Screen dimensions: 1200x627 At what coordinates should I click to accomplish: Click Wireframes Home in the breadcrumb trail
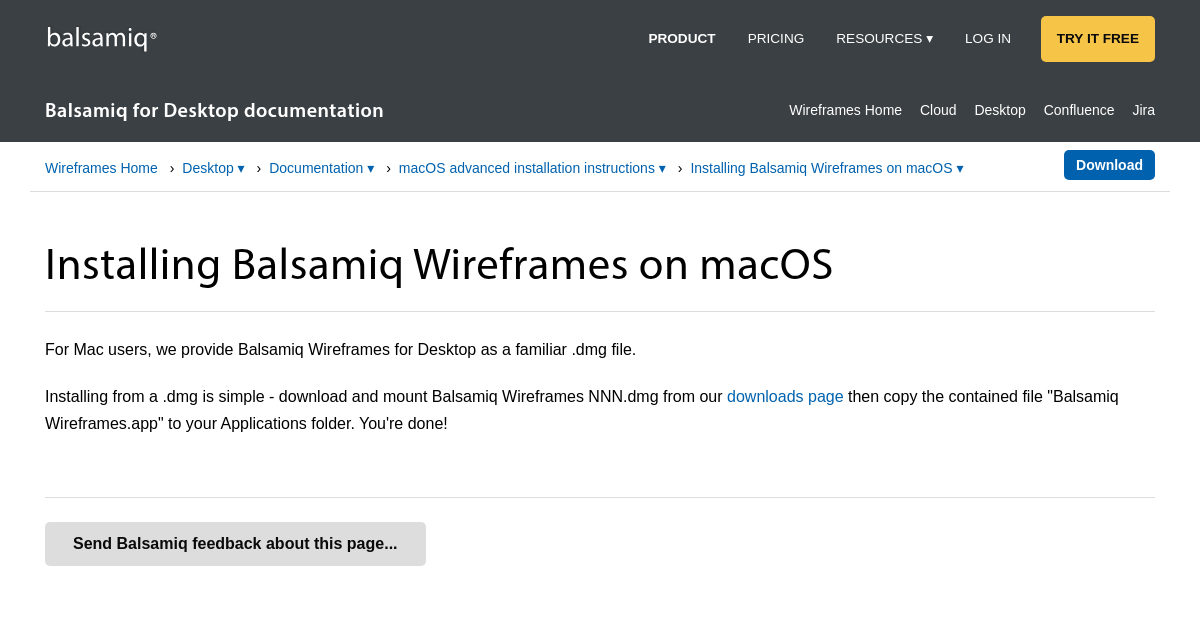pos(101,168)
